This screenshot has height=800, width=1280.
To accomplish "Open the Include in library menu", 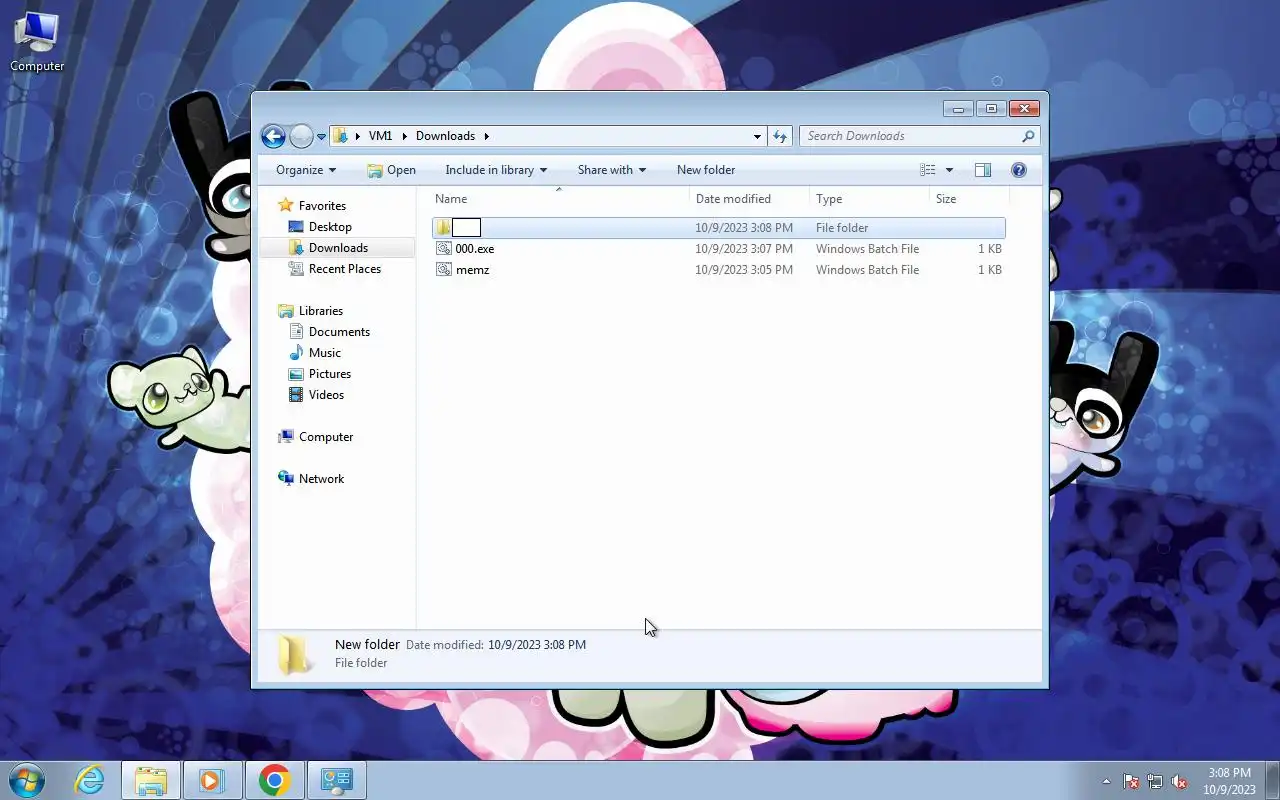I will pos(496,170).
